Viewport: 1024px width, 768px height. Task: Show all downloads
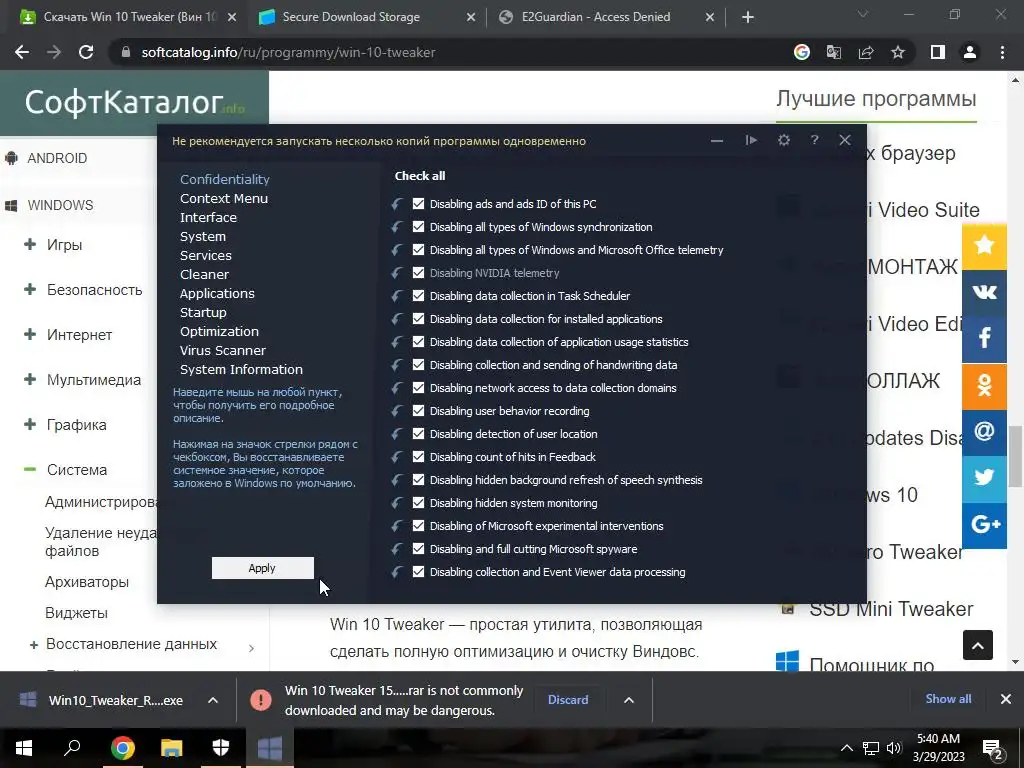click(948, 699)
